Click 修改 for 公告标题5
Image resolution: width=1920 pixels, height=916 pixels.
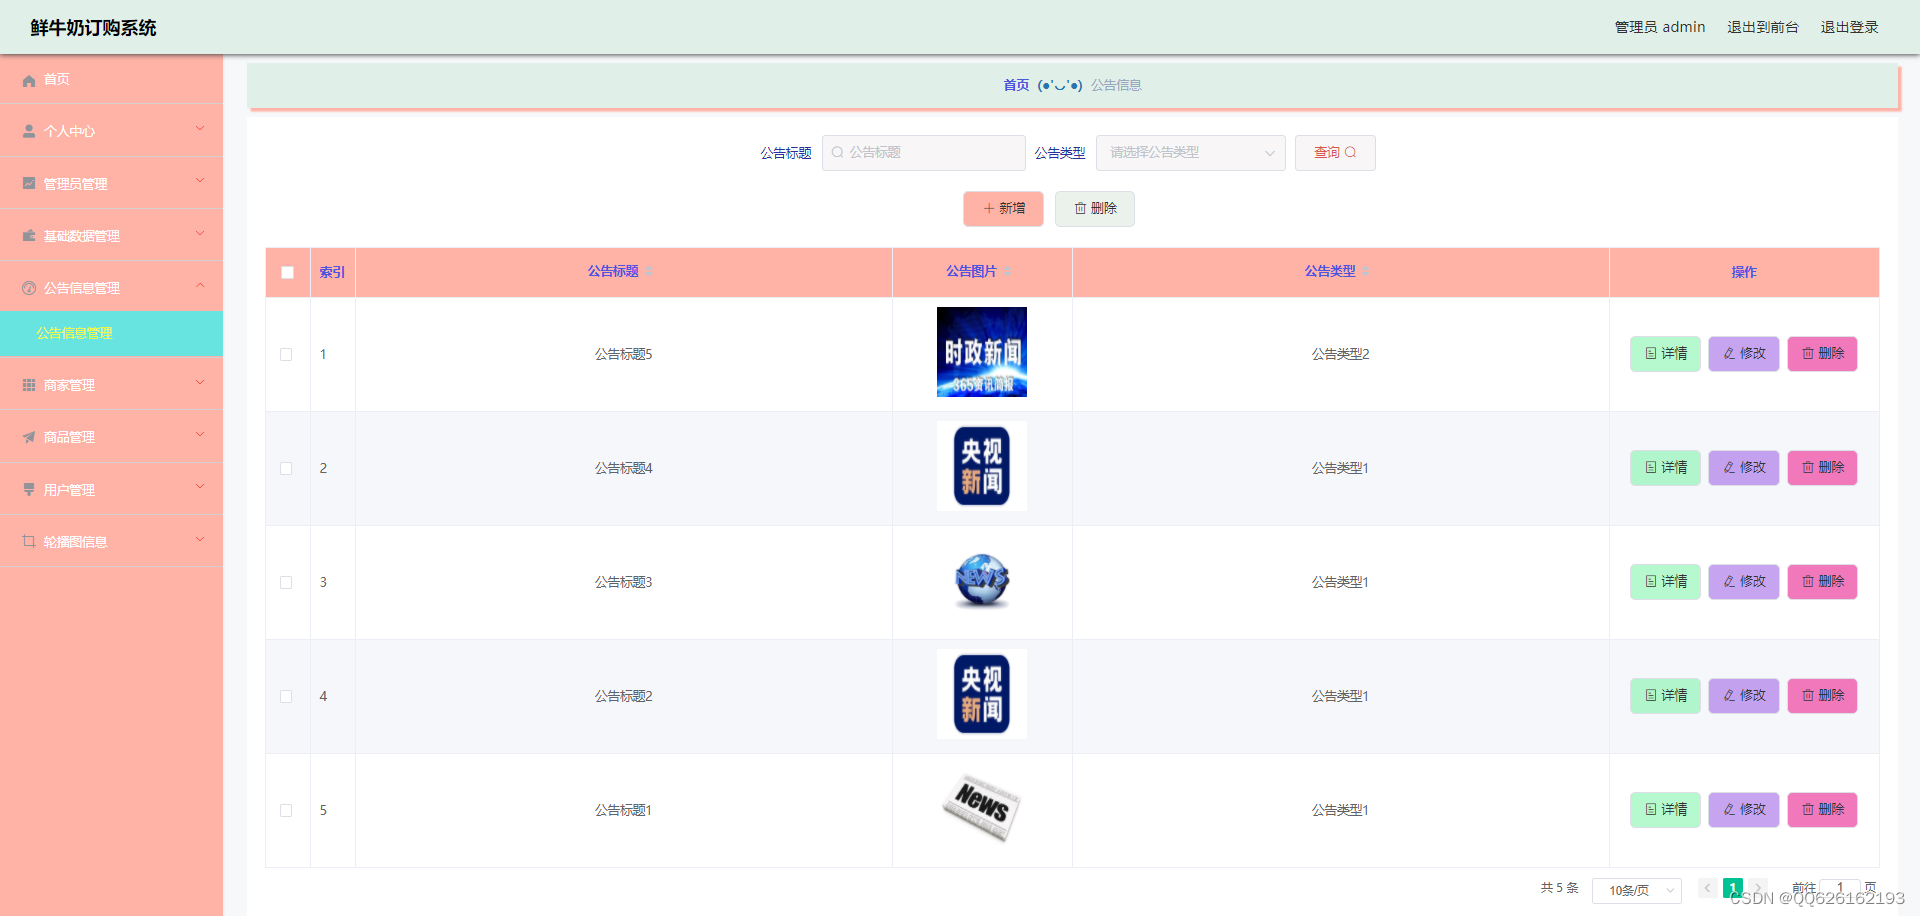(1744, 354)
